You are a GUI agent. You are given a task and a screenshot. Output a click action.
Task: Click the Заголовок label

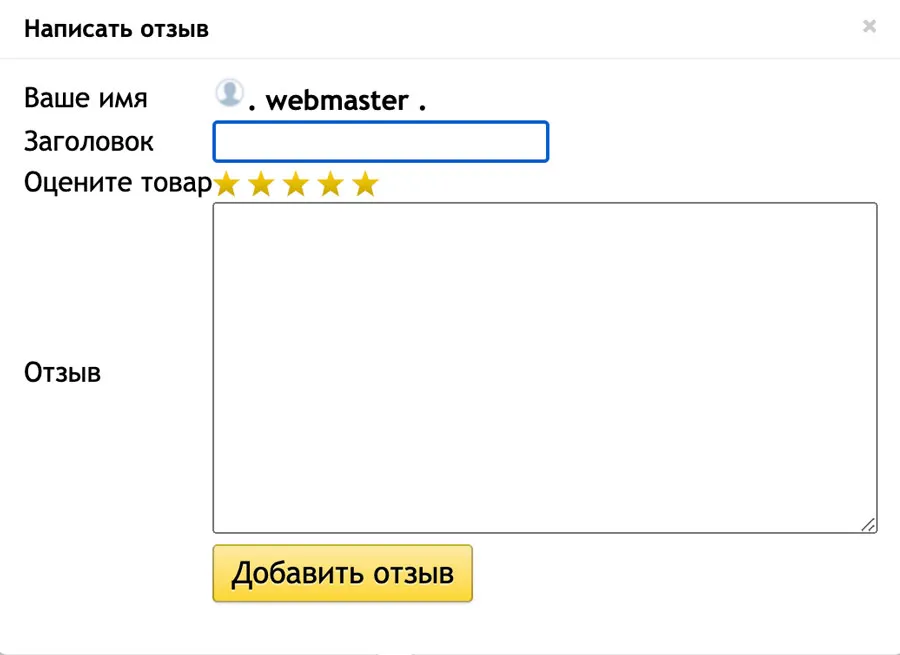tap(89, 141)
